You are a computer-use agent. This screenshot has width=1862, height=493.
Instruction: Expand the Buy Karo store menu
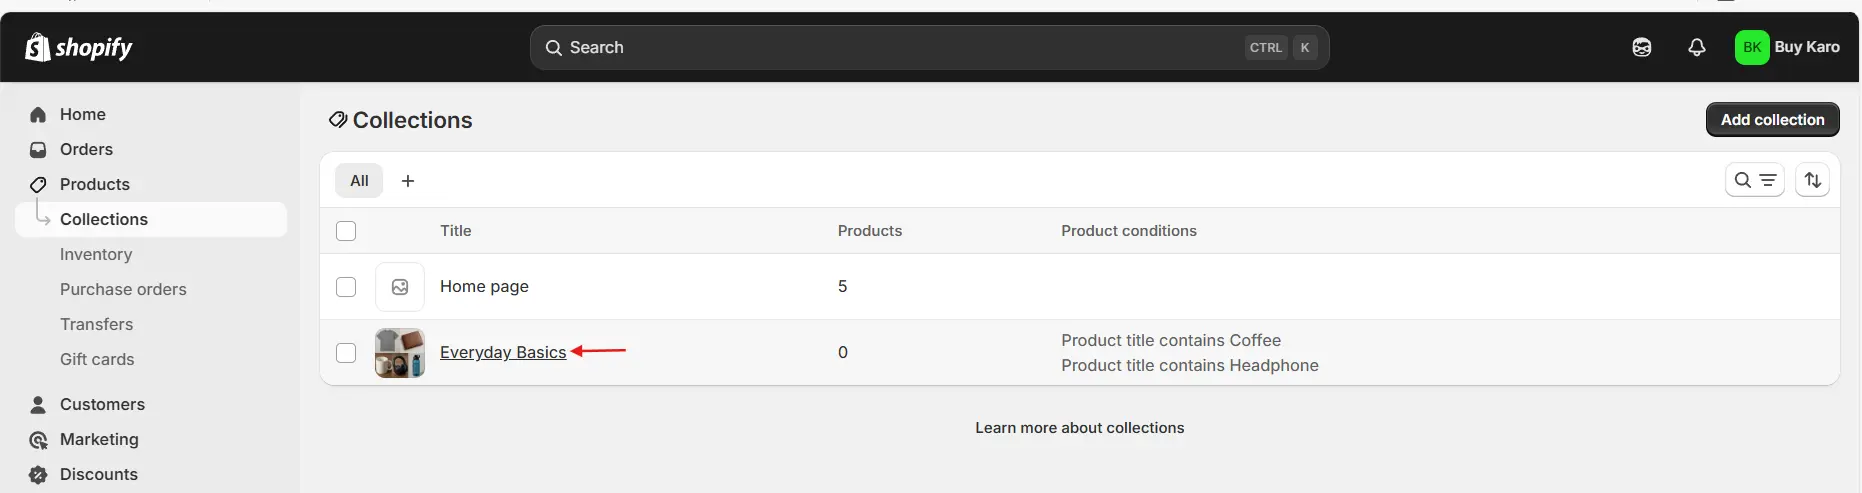1806,47
